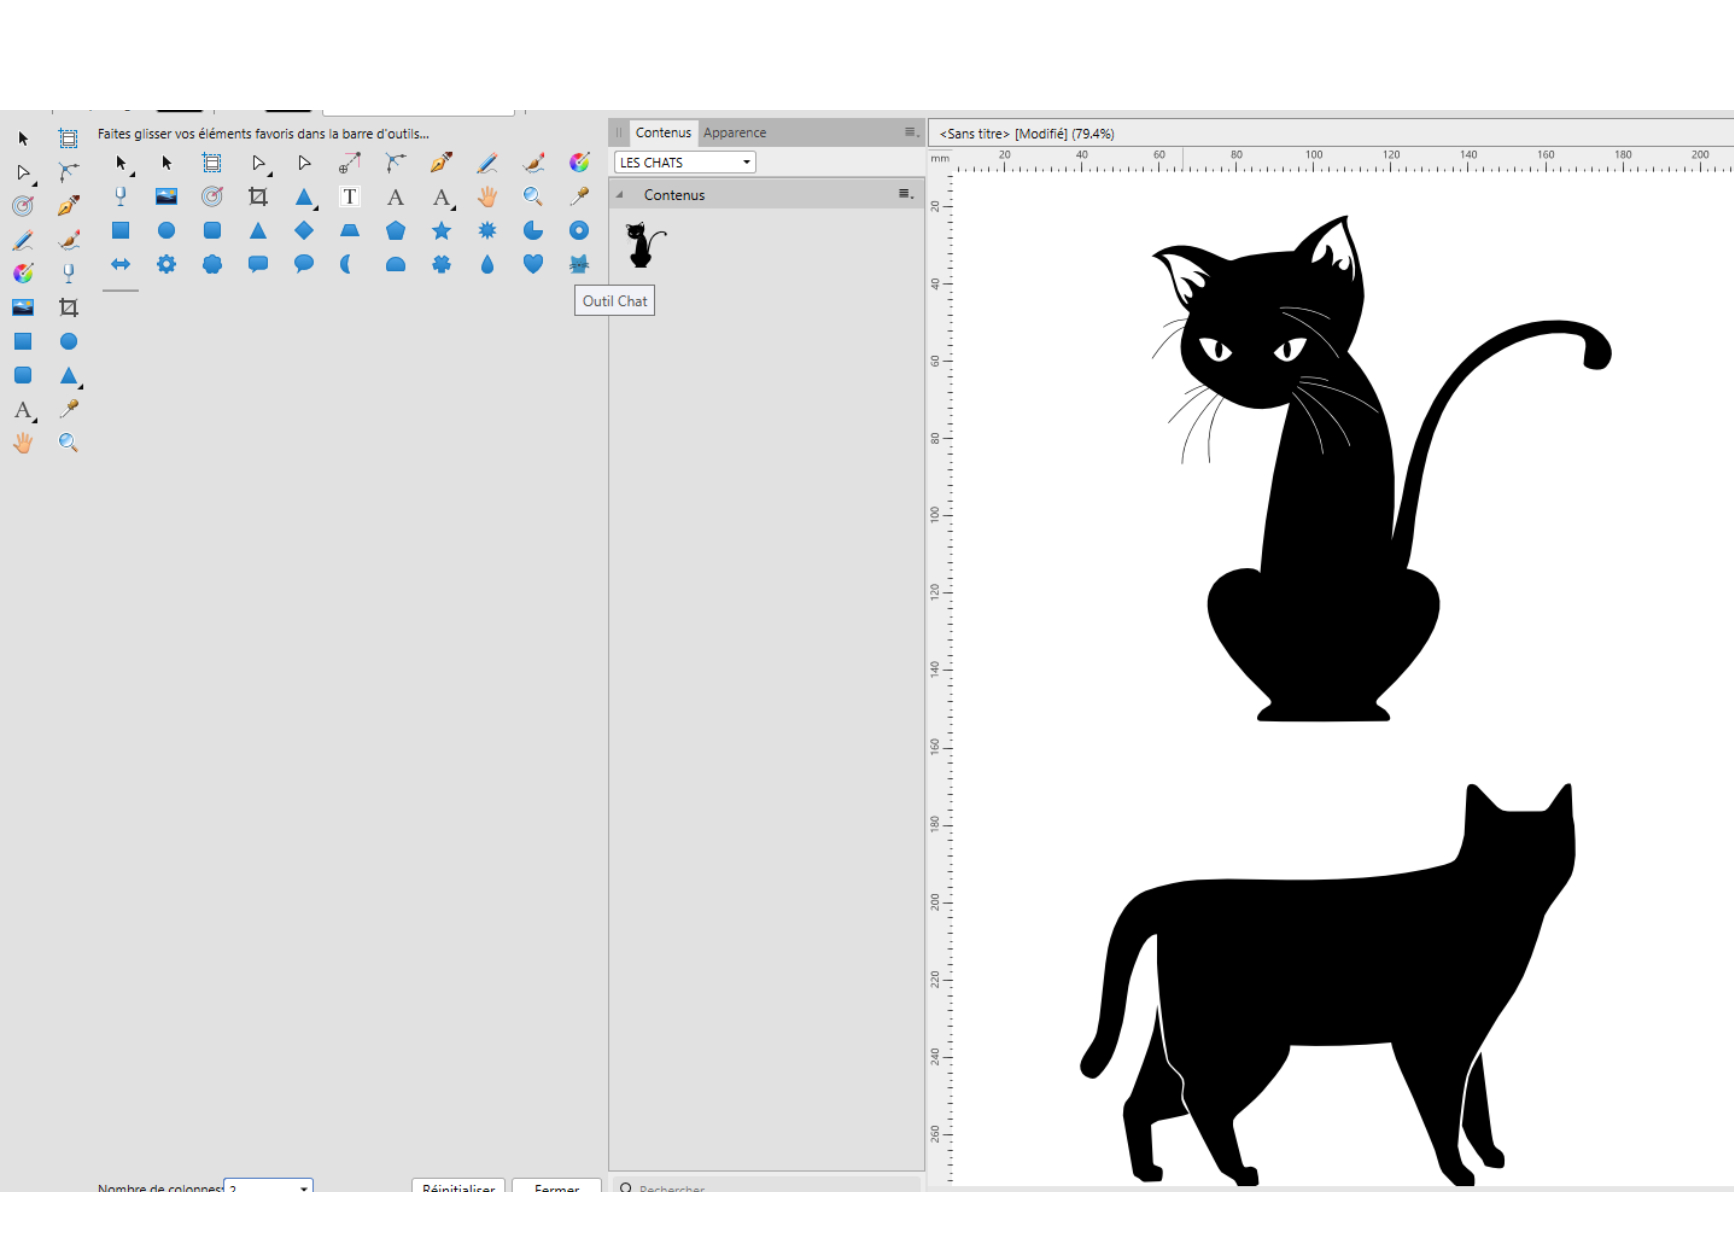Pick the Segment half-circle shape tool
The height and width of the screenshot is (1238, 1734).
[x=396, y=265]
